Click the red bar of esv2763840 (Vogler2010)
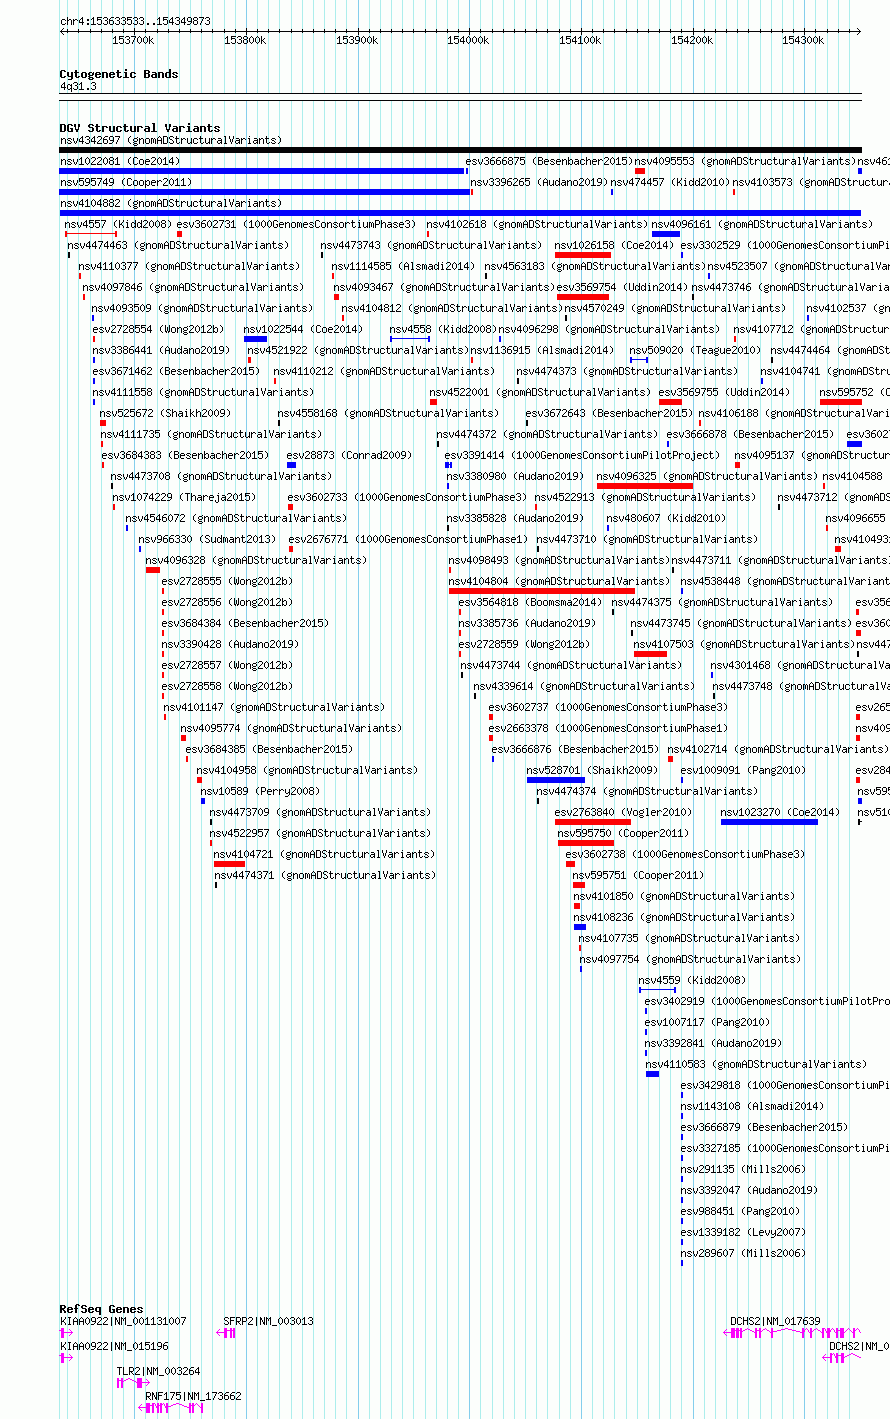 coord(593,822)
